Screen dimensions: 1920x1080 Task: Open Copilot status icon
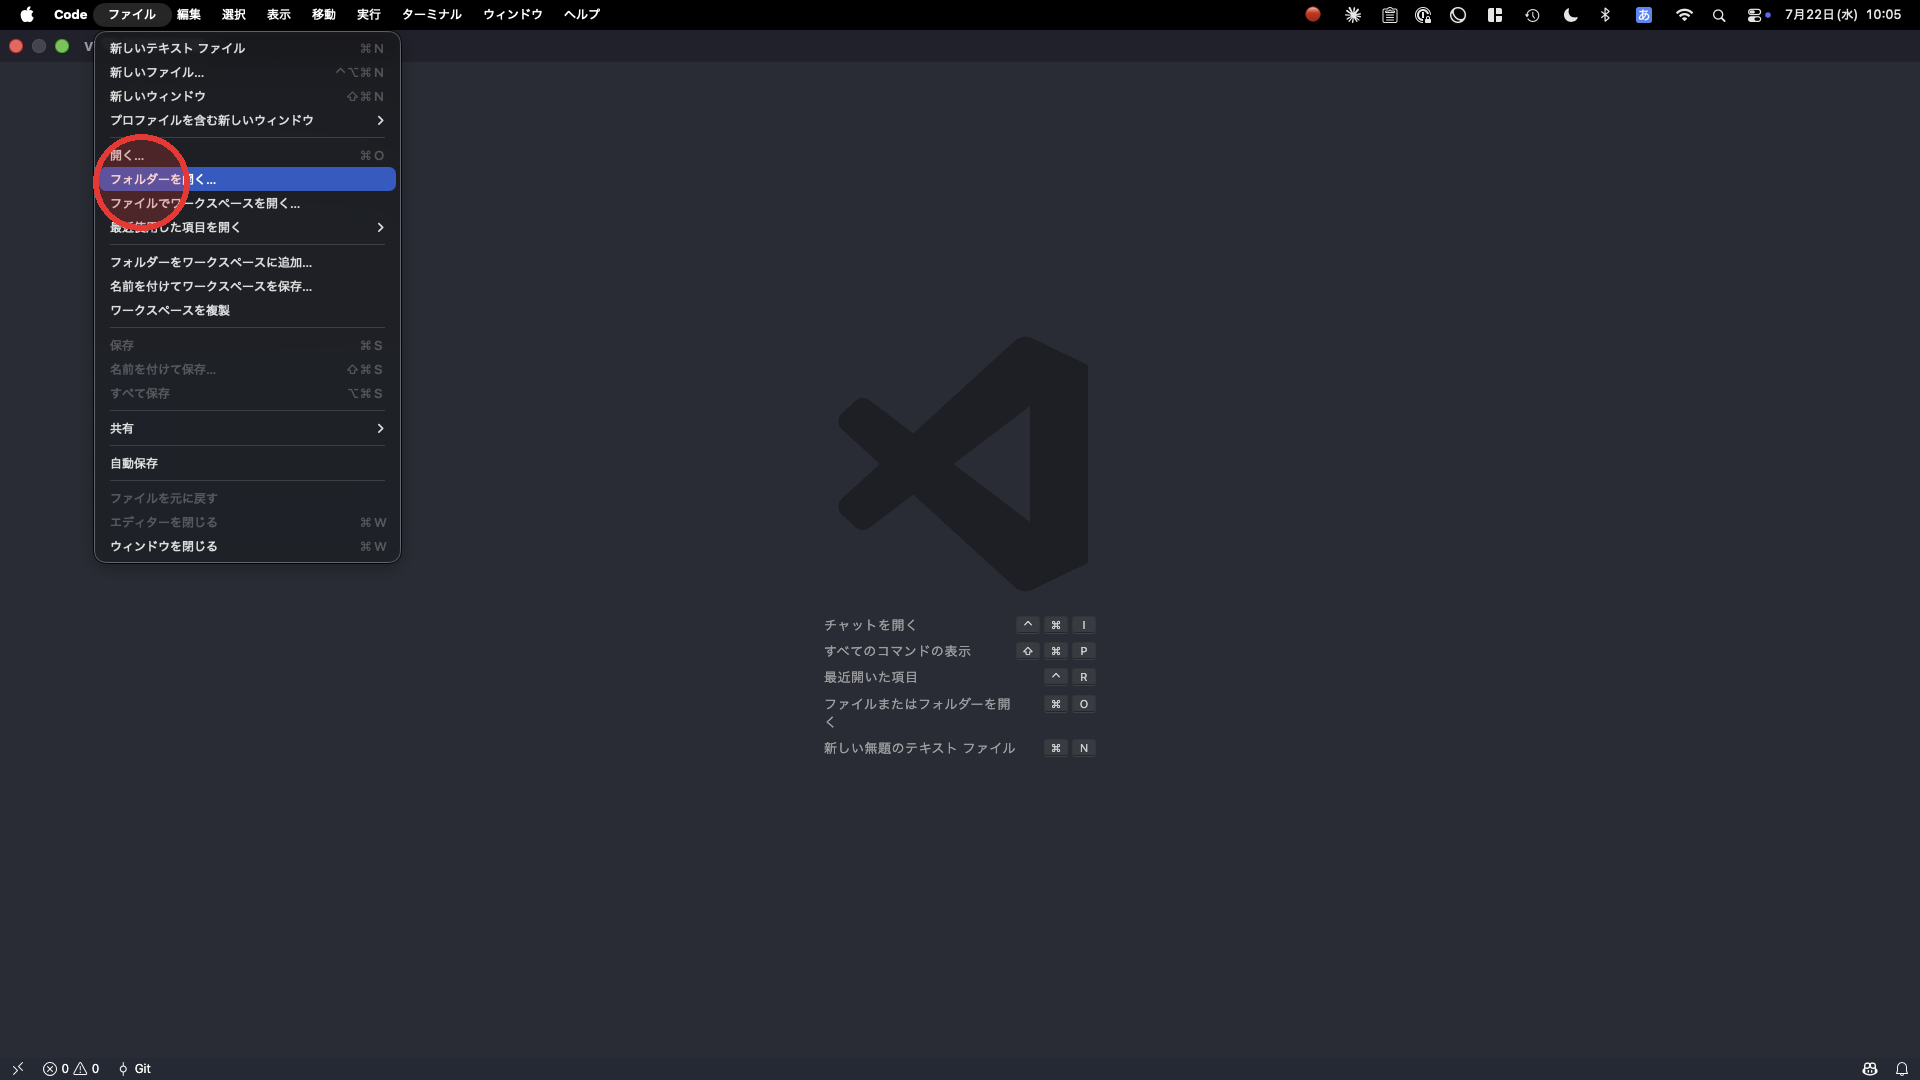pos(1869,1068)
